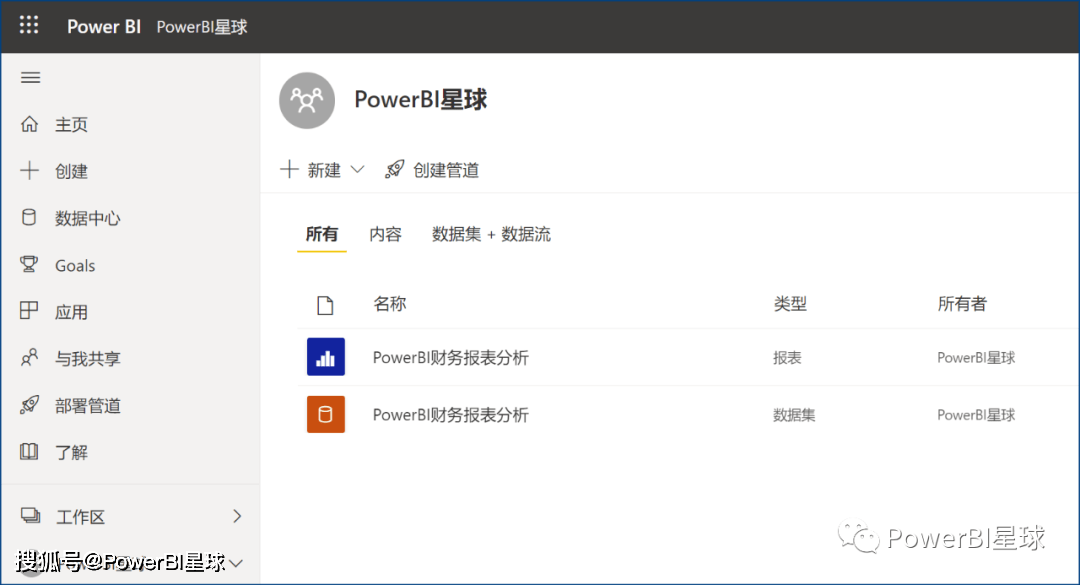Open Goals trophy item
Image resolution: width=1080 pixels, height=585 pixels.
coord(74,265)
